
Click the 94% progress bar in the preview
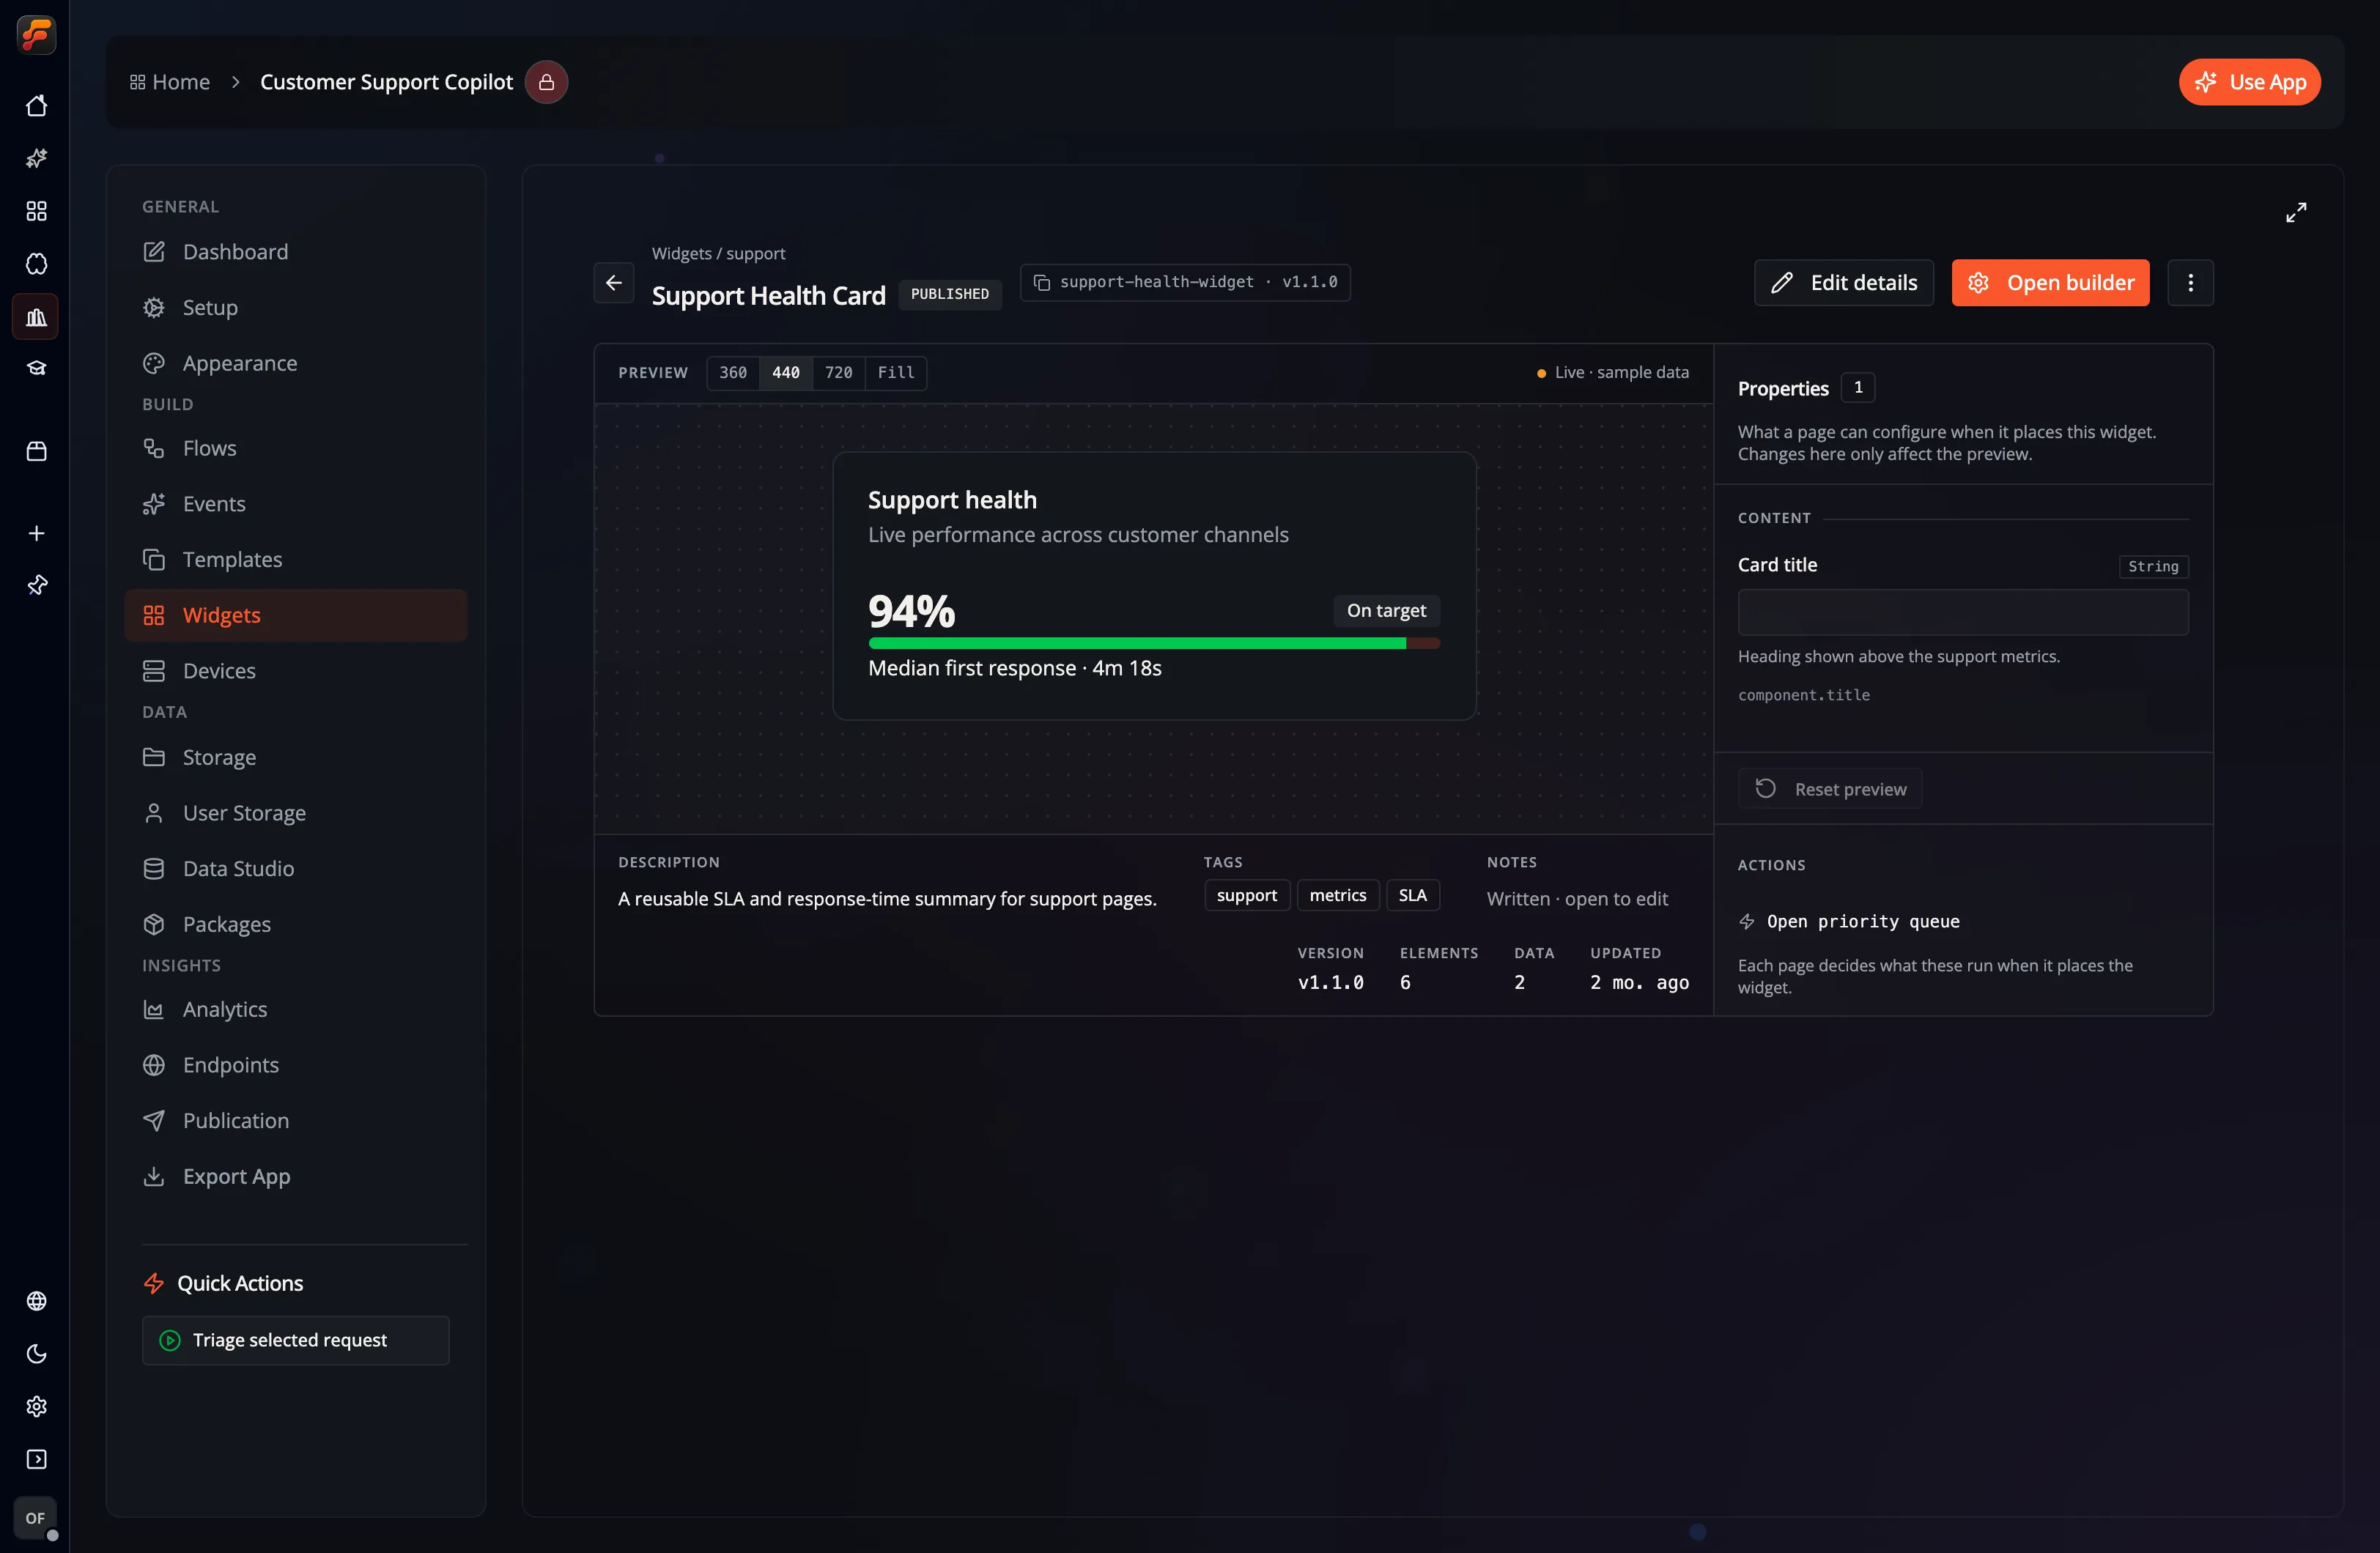pos(1154,643)
